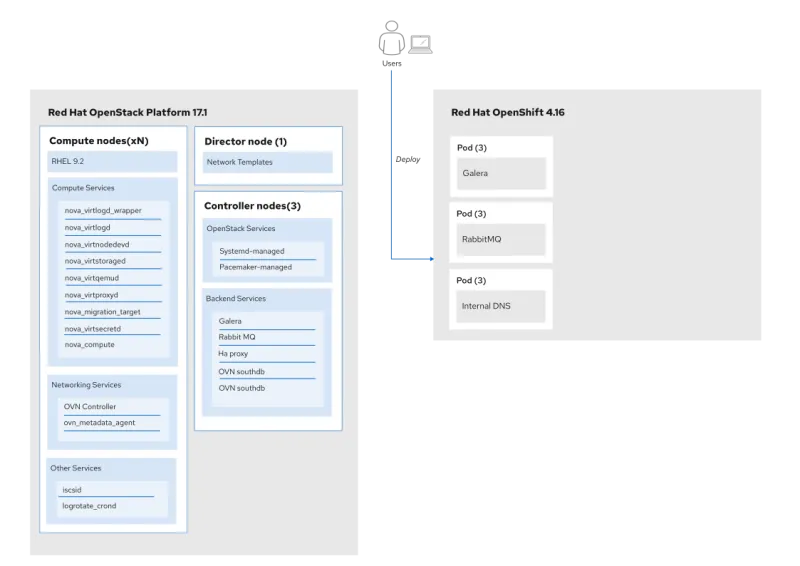Select the Network Templates box
Viewport: 800px width, 566px height.
(268, 162)
